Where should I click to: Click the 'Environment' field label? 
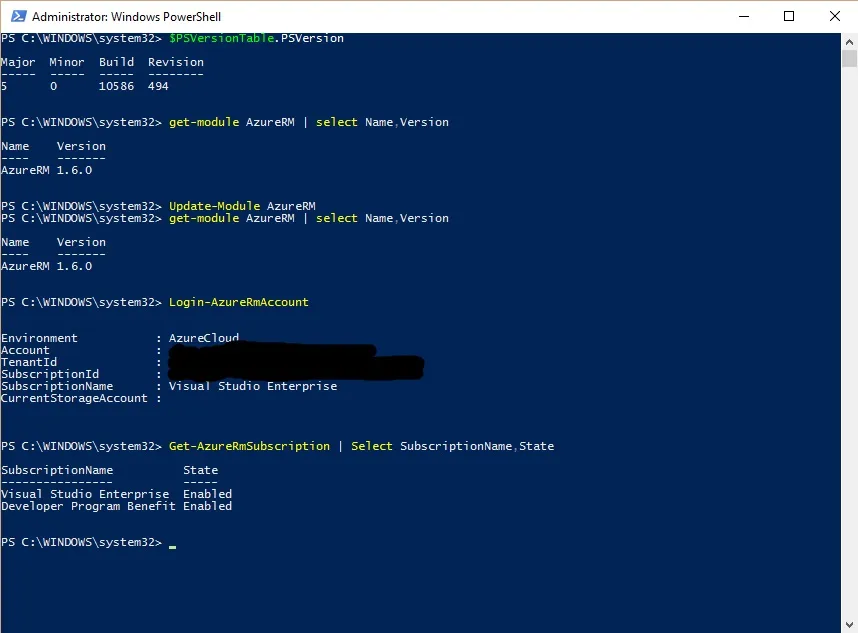[x=39, y=338]
